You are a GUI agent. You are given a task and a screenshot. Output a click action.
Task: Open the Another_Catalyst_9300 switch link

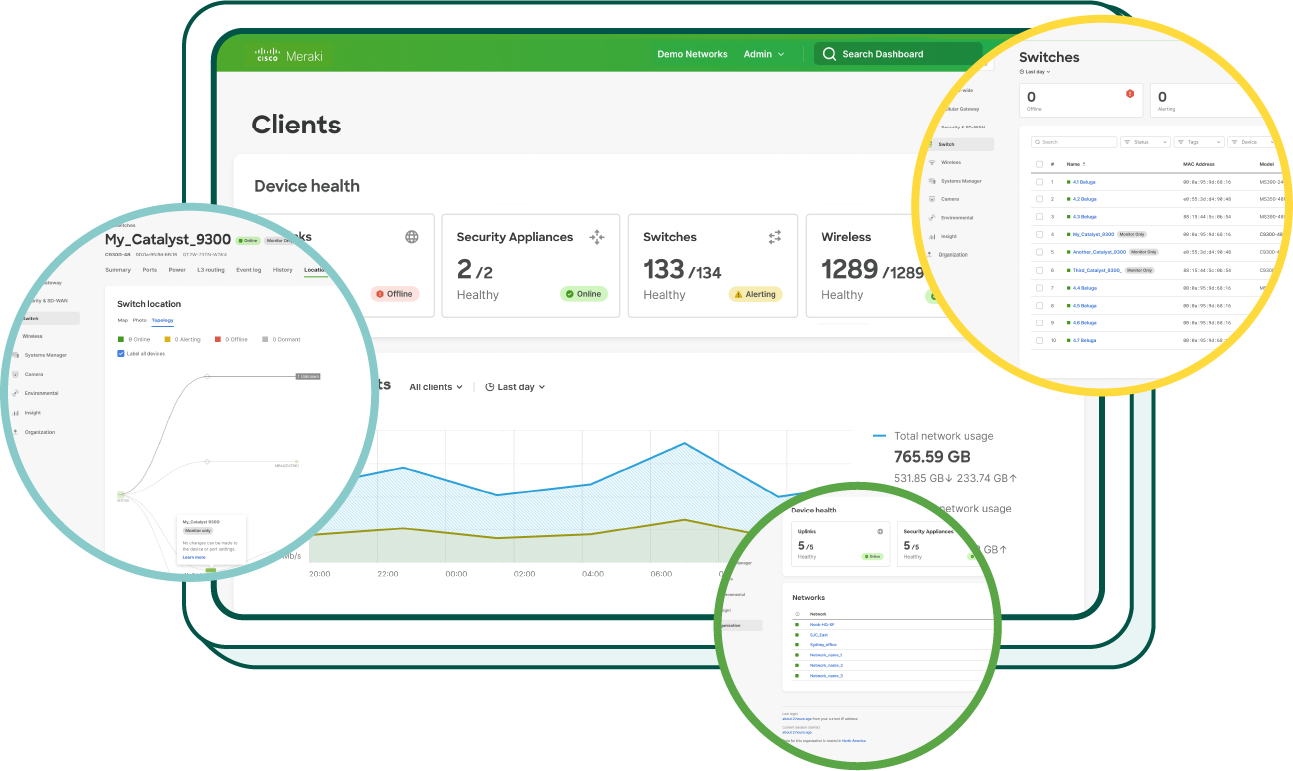pyautogui.click(x=1098, y=252)
